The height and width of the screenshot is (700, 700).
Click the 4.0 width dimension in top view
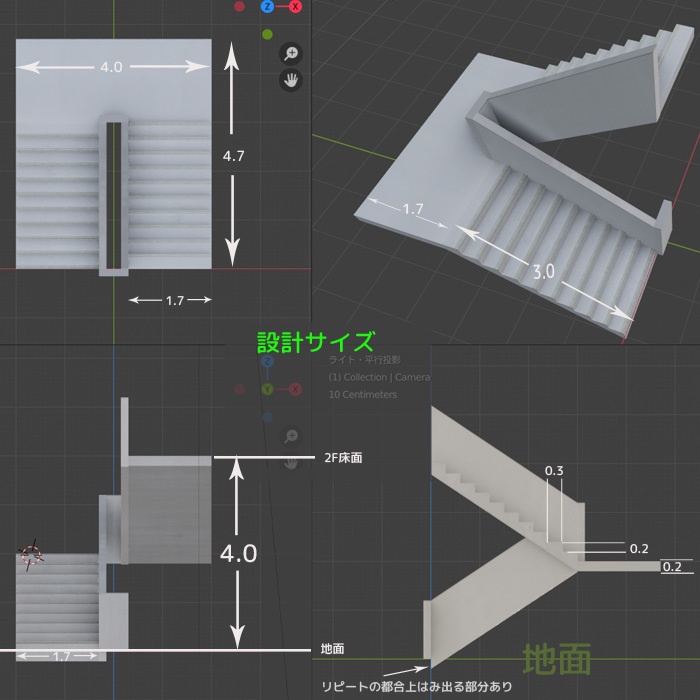click(111, 67)
